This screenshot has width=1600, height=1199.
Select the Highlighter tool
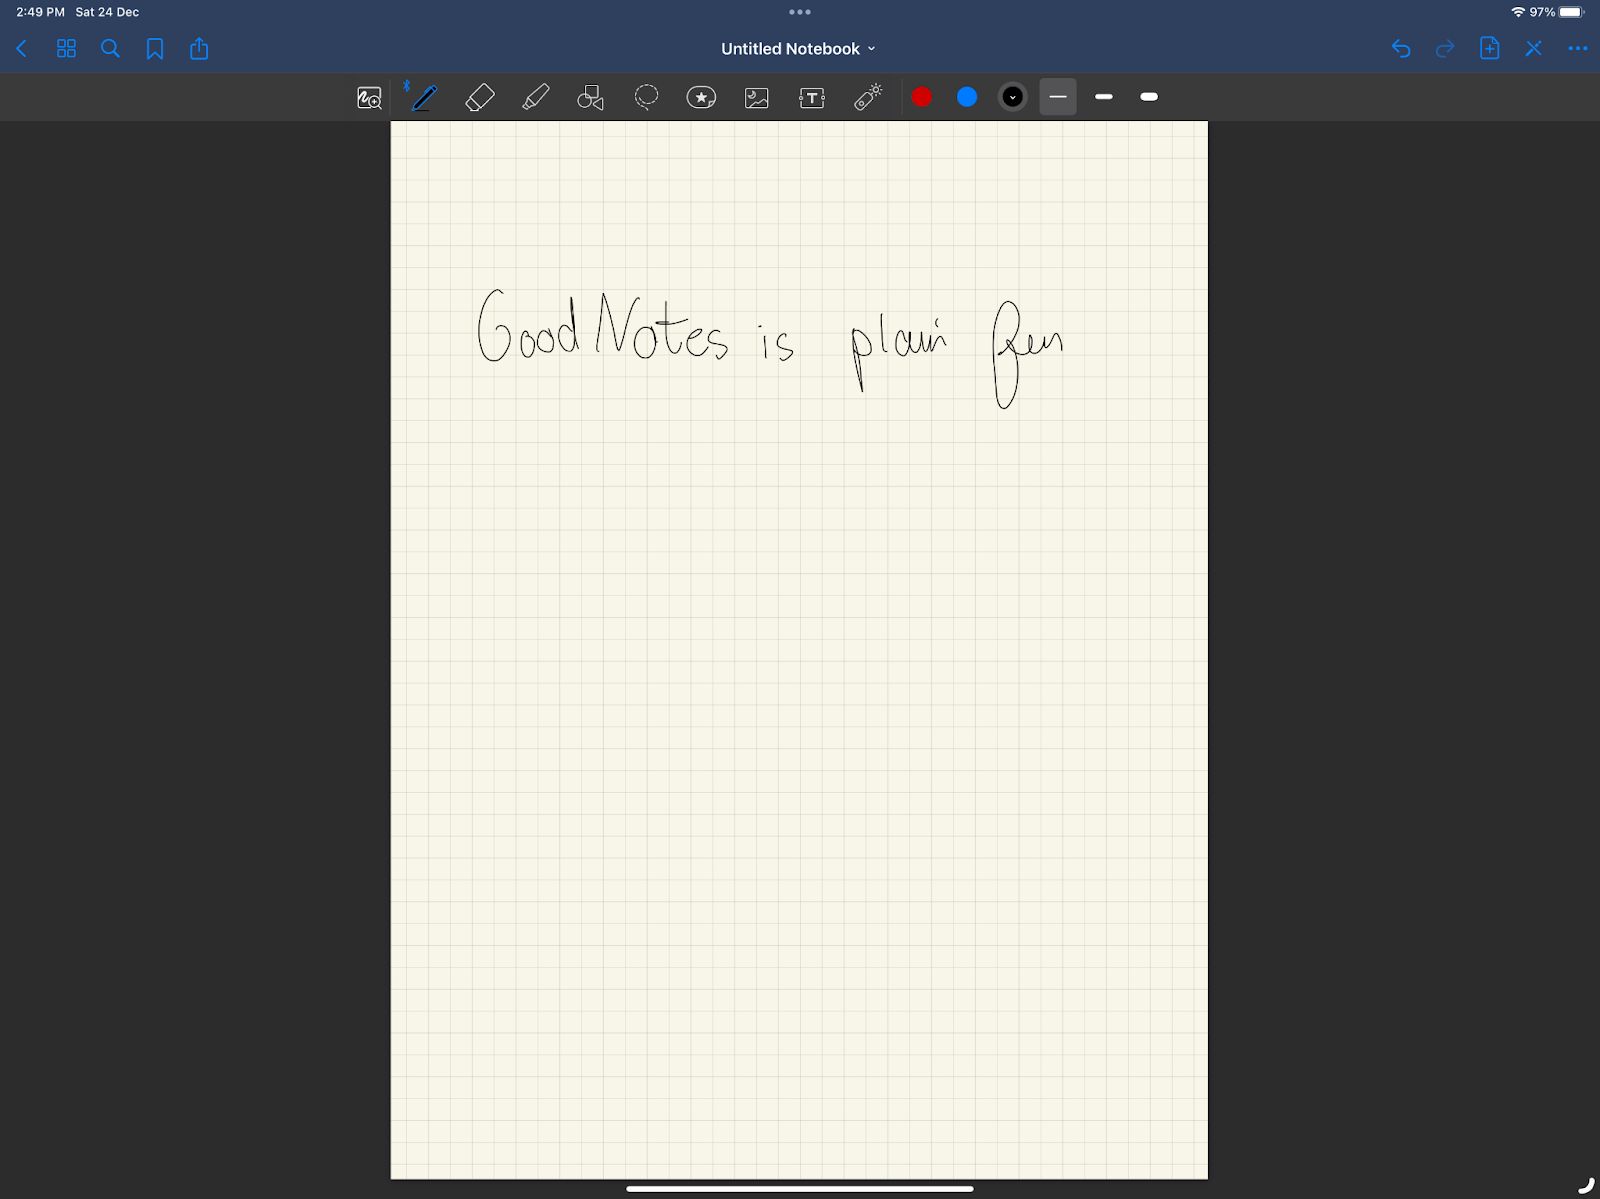[x=536, y=97]
